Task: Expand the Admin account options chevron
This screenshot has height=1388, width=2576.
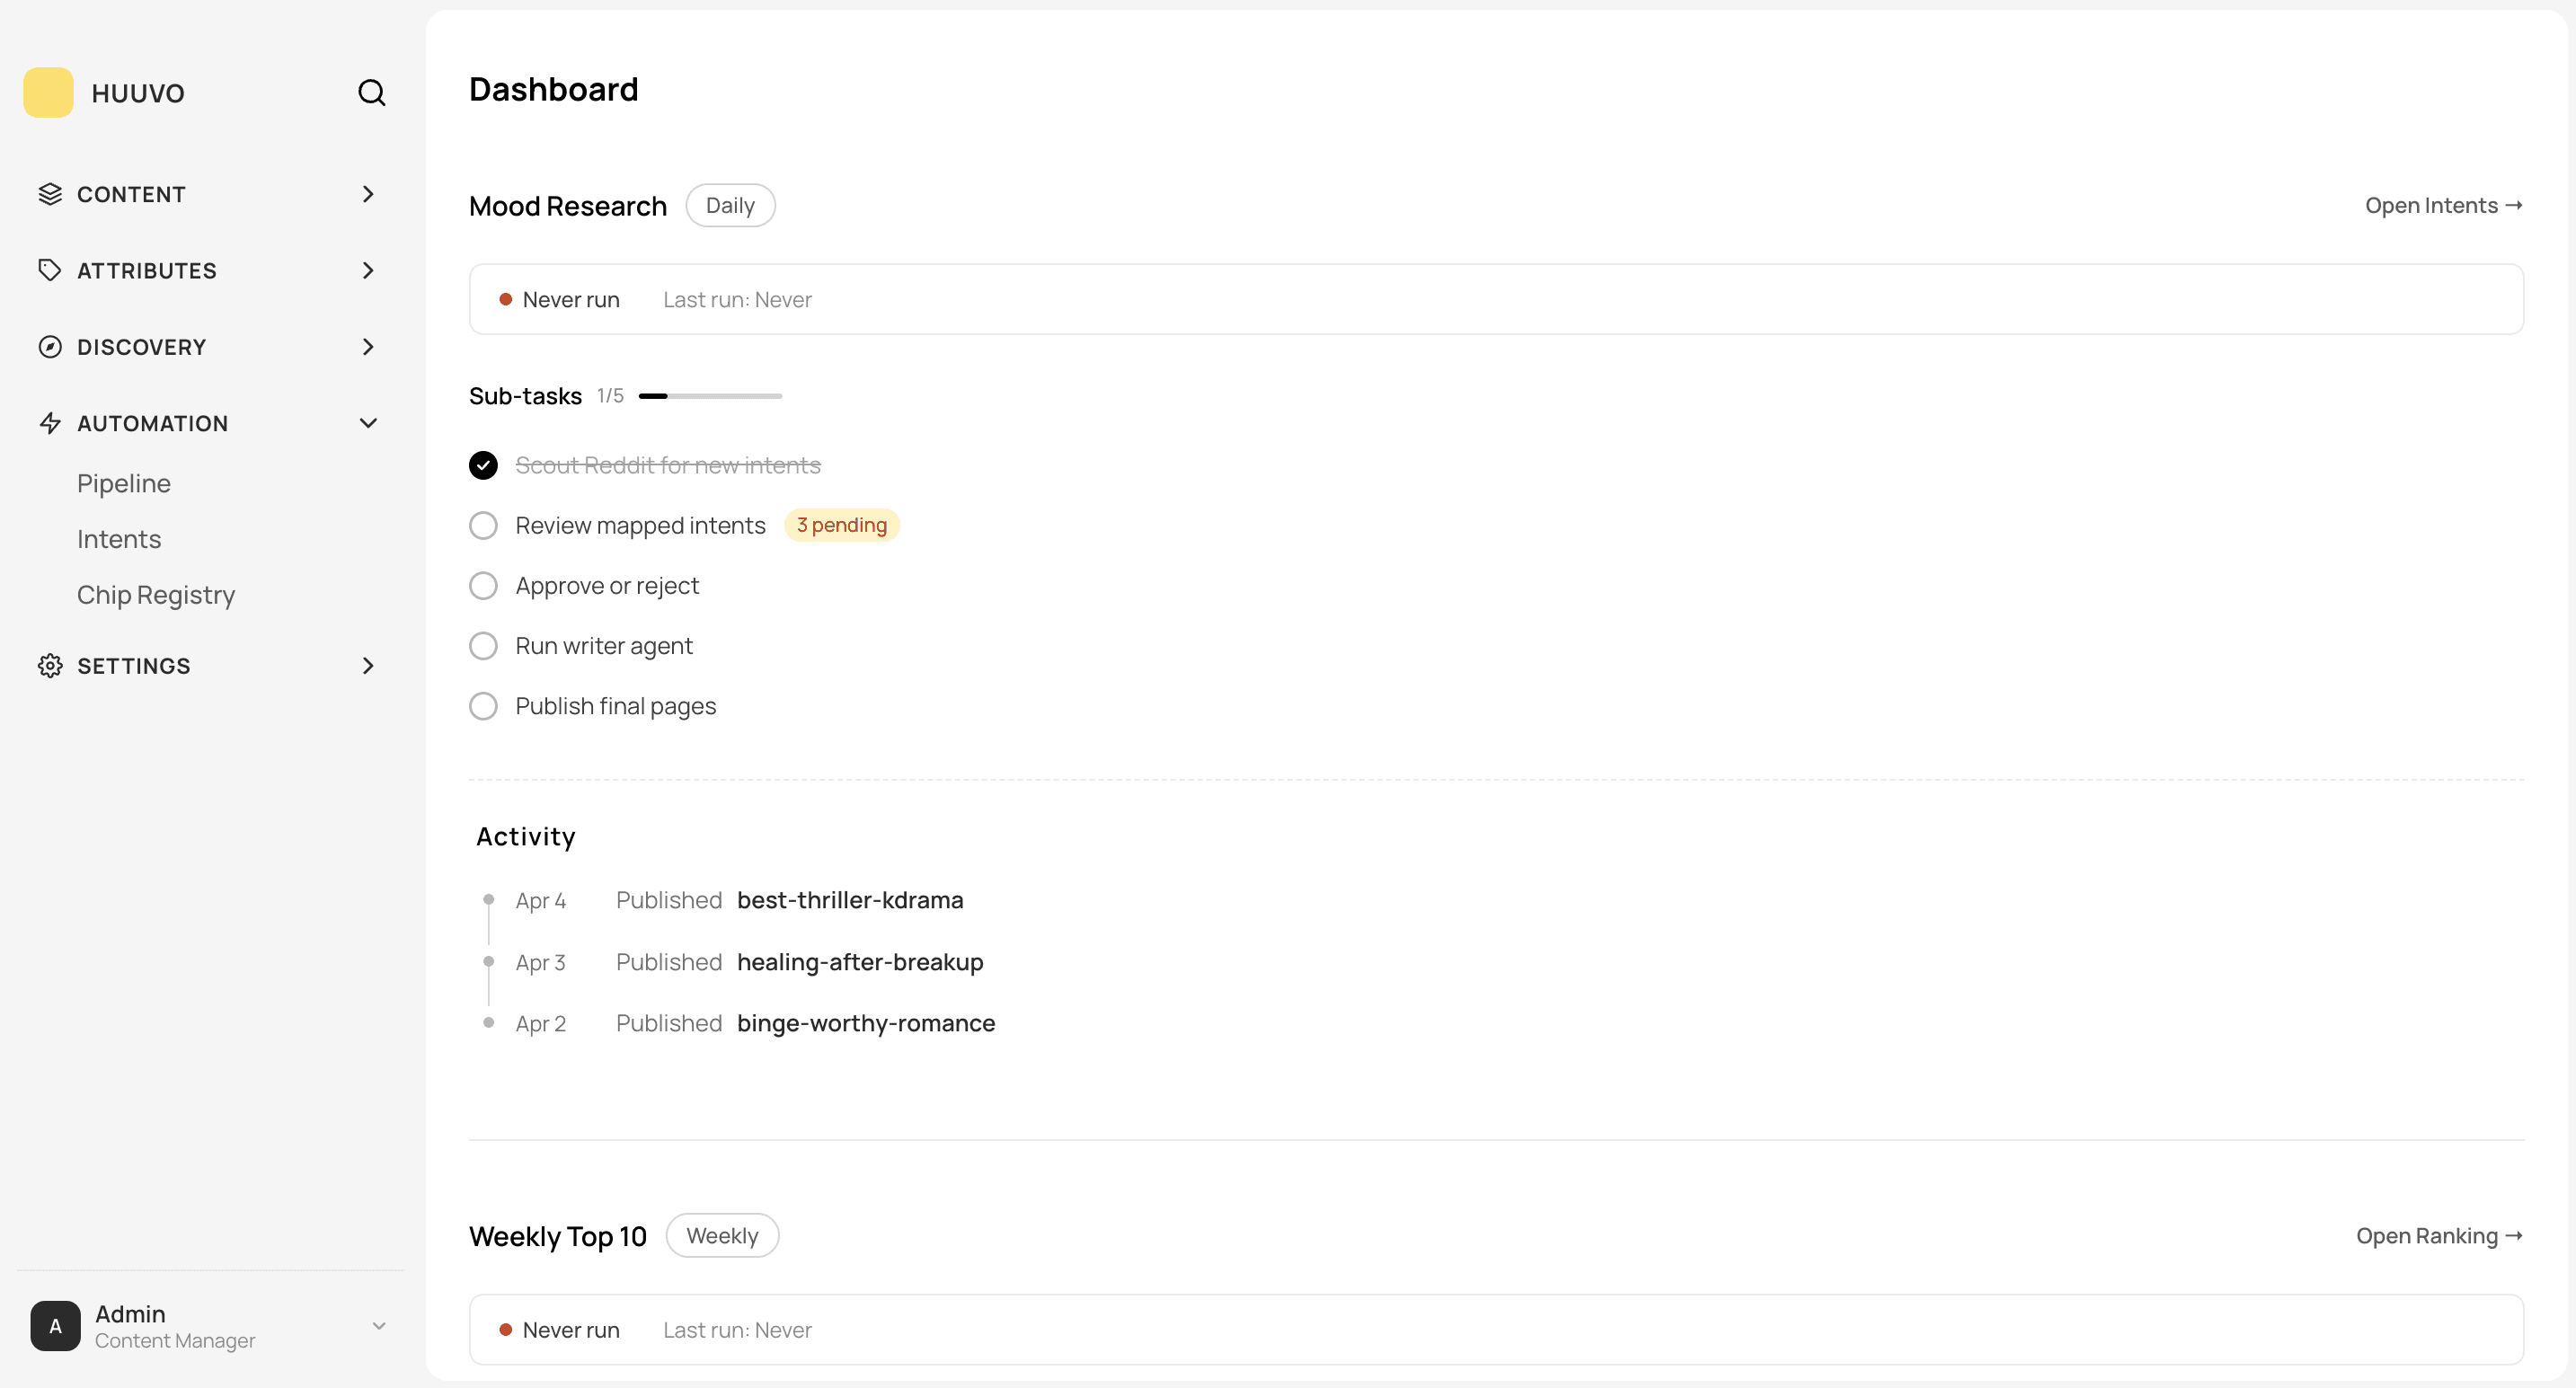Action: 378,1325
